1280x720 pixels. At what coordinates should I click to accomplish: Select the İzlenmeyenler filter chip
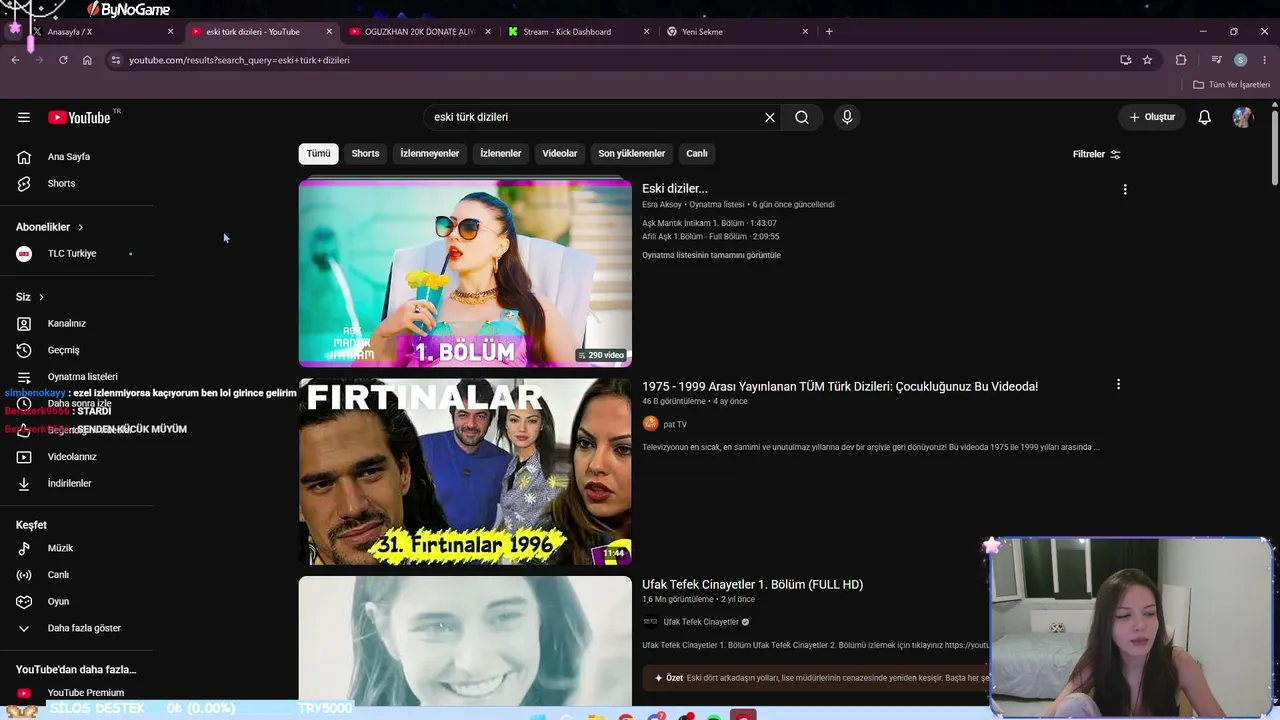pyautogui.click(x=430, y=154)
